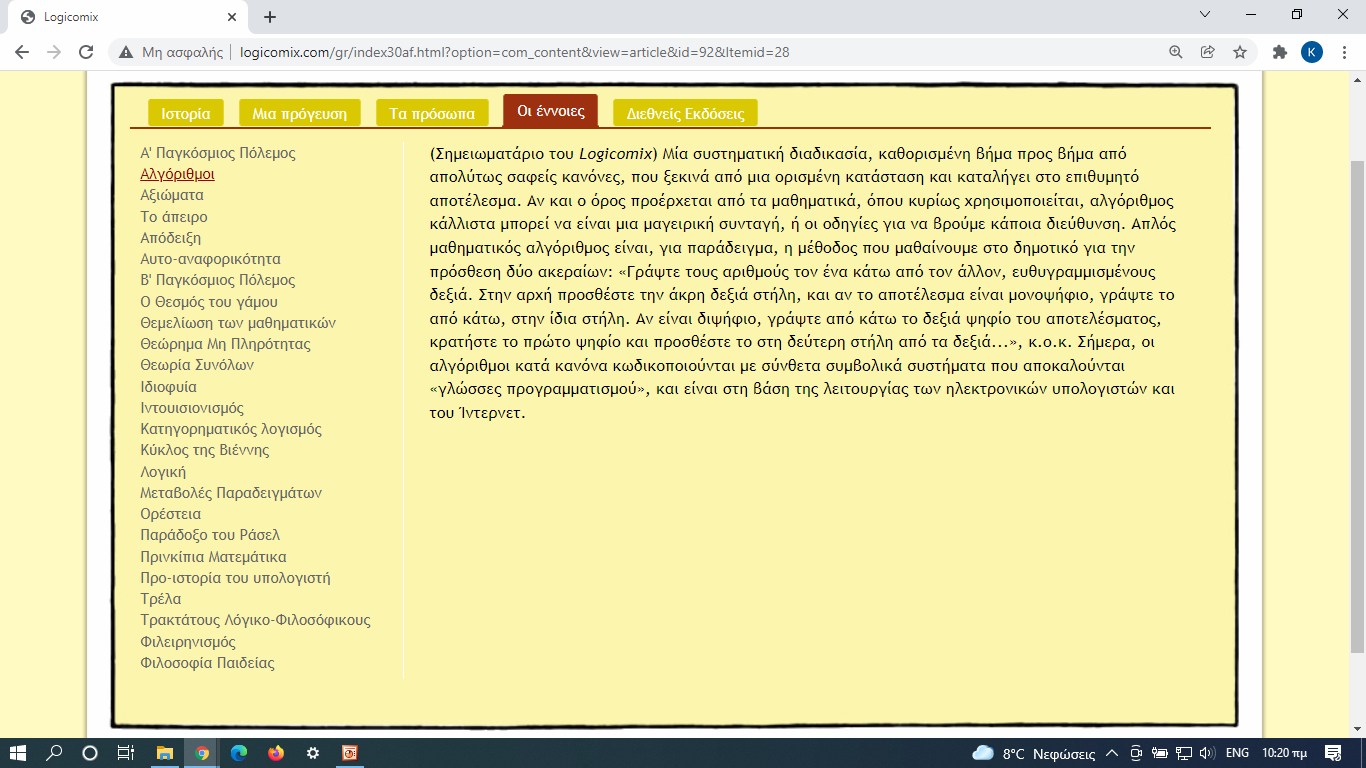Open Ο Θεσμός του γάμου entry
Screen dimensions: 1366x768
[209, 302]
